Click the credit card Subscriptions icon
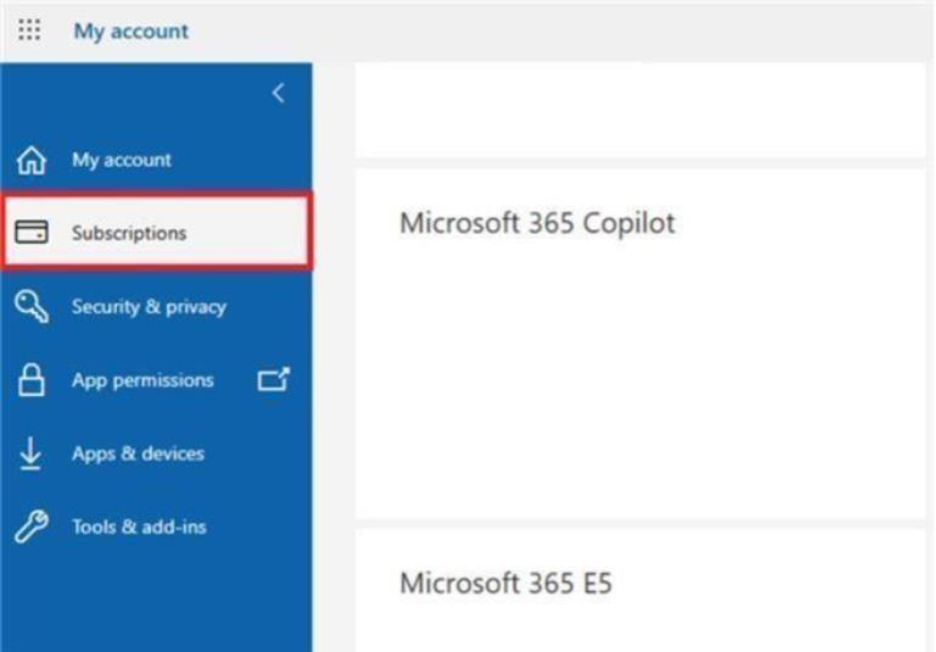This screenshot has height=652, width=936. tap(31, 232)
